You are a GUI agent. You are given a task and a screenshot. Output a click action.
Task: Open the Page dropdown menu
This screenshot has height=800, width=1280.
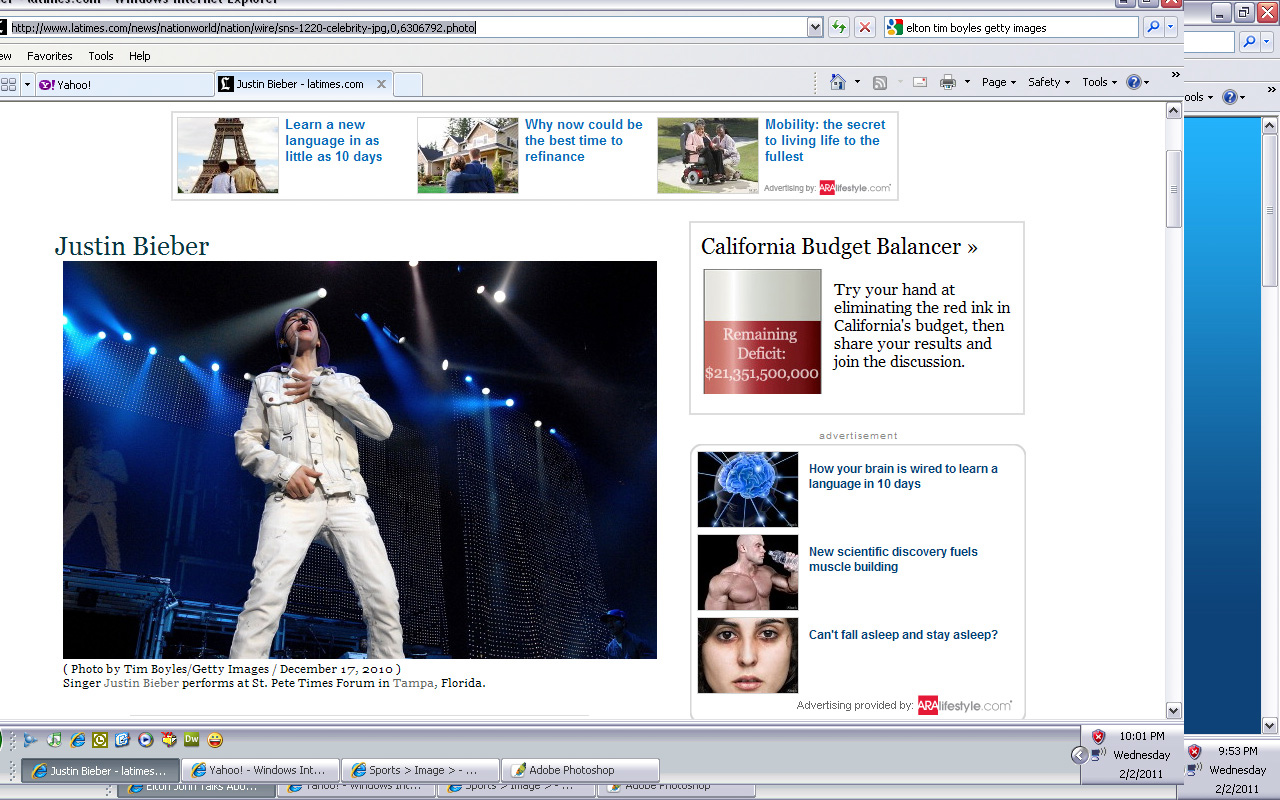tap(998, 82)
